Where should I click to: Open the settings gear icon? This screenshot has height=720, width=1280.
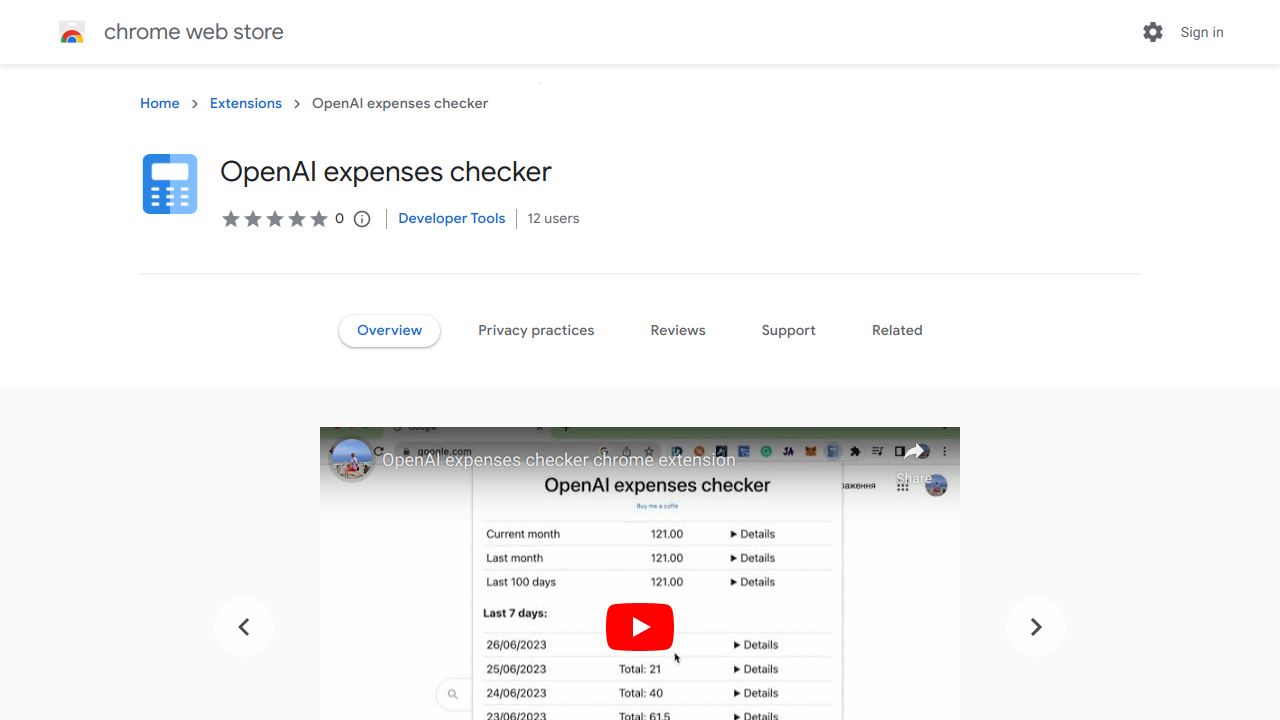click(1153, 32)
